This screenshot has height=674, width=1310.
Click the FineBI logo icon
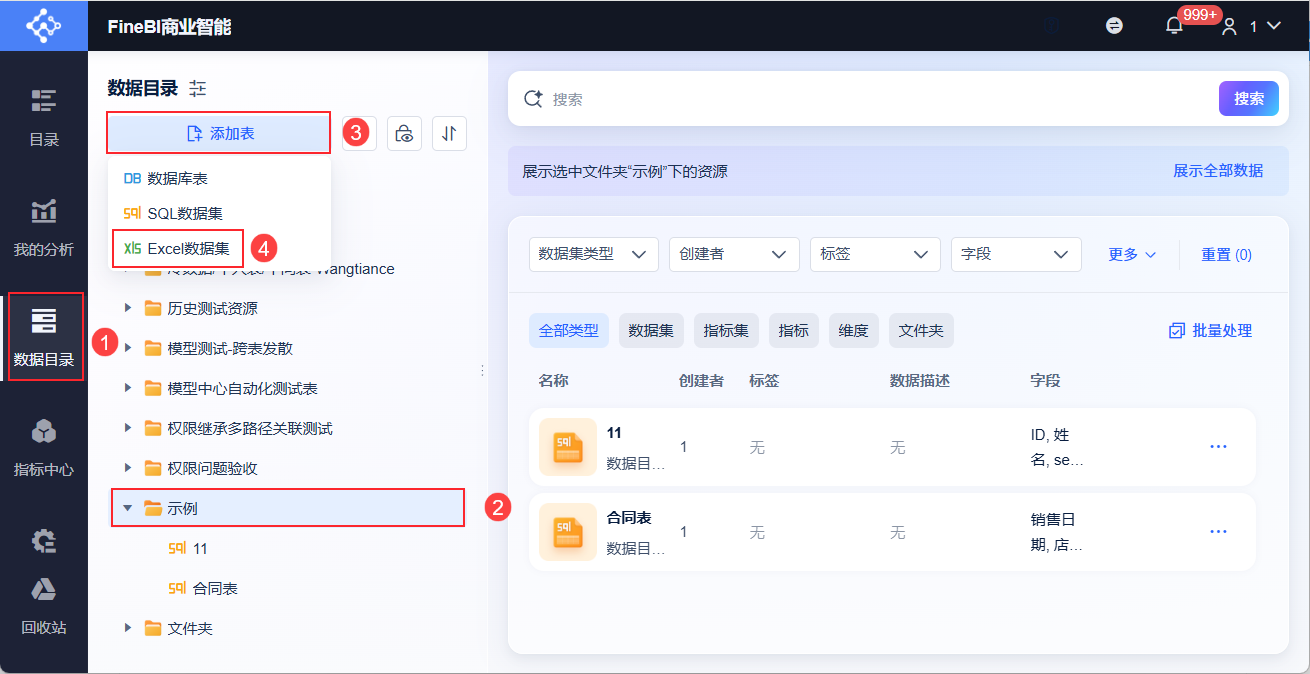pos(43,26)
